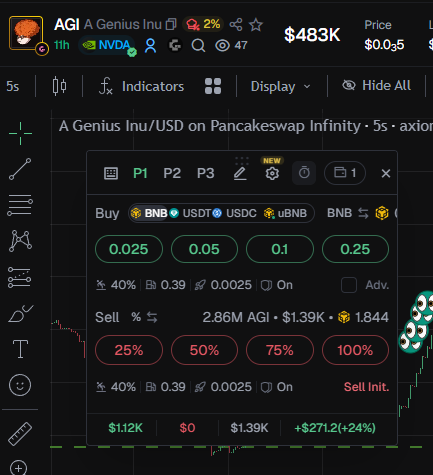Click the Sell Init. link
Screen dimensions: 433x475
tap(366, 387)
